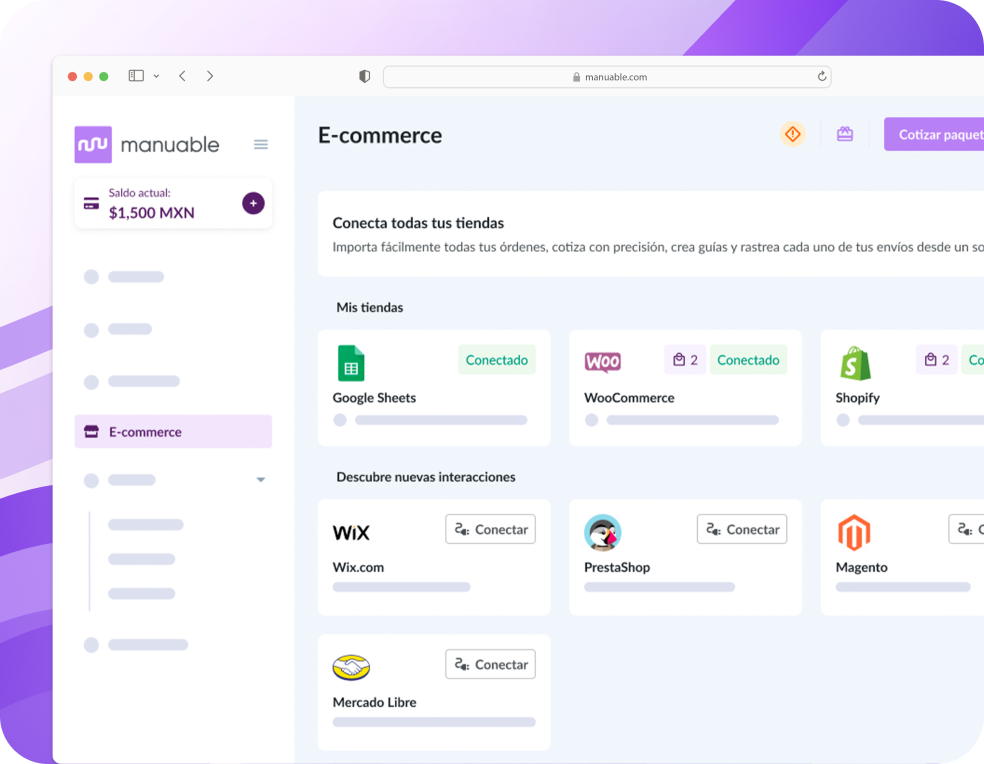
Task: Click the E-commerce page heading
Action: (x=380, y=136)
